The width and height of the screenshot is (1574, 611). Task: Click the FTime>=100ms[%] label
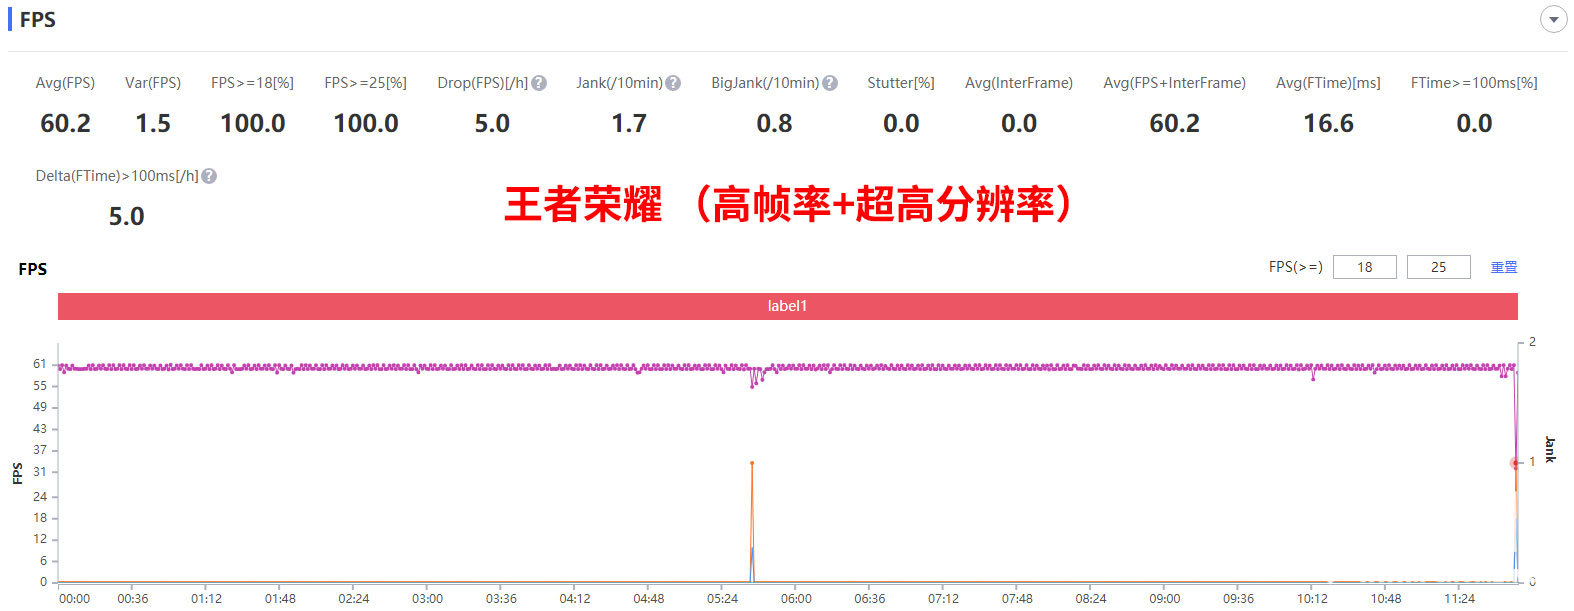[x=1474, y=83]
